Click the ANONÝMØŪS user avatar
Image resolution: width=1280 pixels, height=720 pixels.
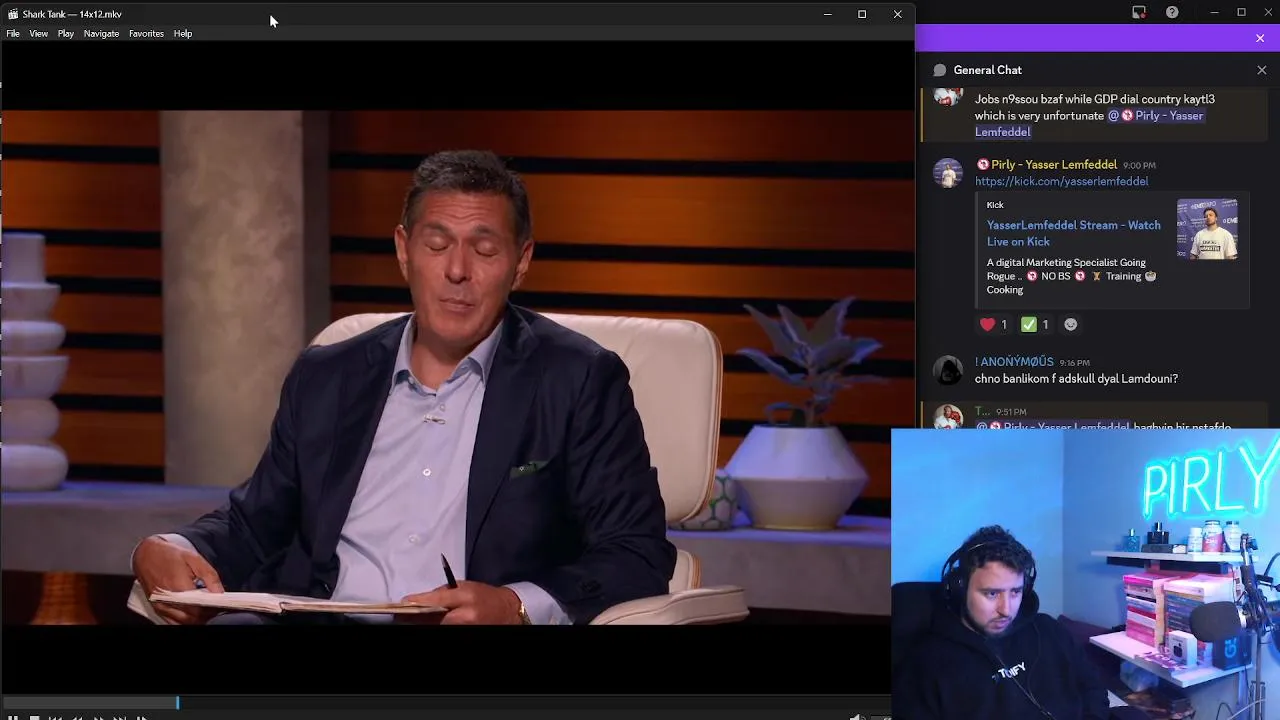[948, 370]
